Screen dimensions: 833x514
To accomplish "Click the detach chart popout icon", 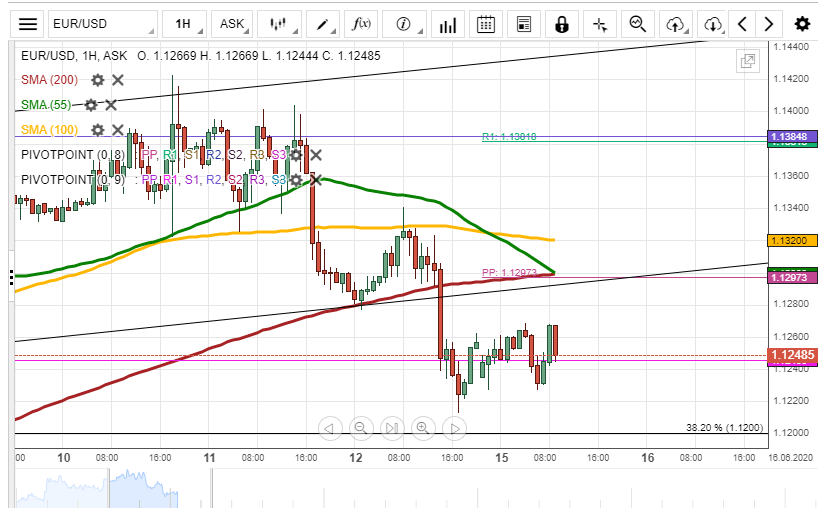I will click(747, 61).
